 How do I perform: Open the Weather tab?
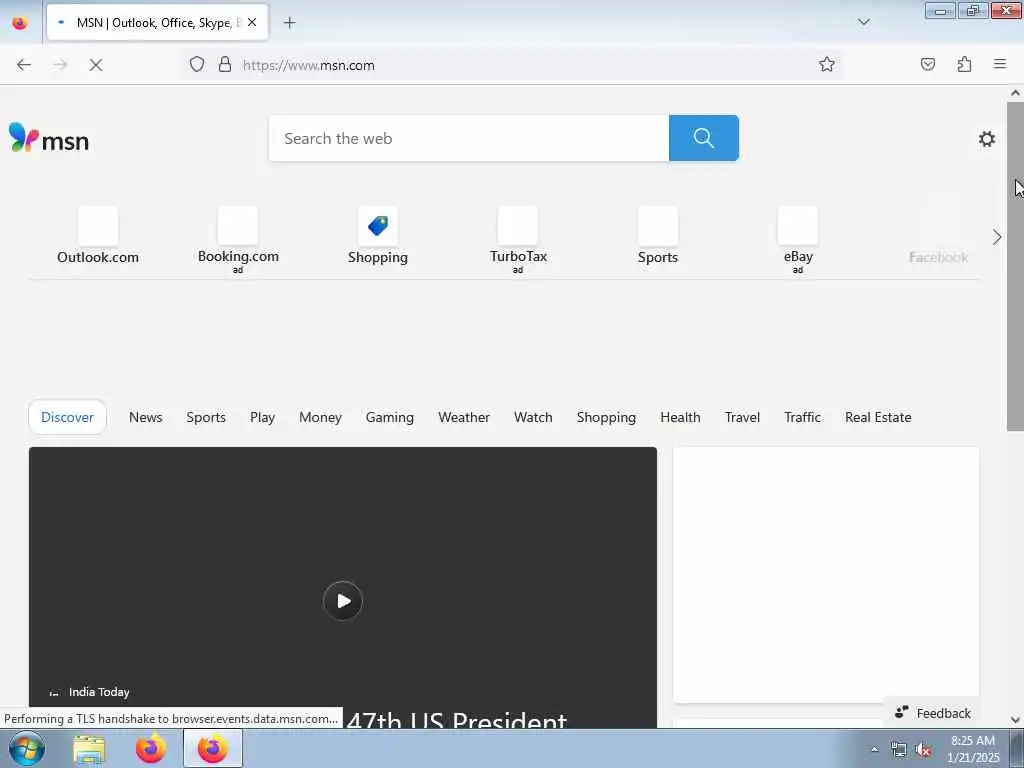click(464, 417)
